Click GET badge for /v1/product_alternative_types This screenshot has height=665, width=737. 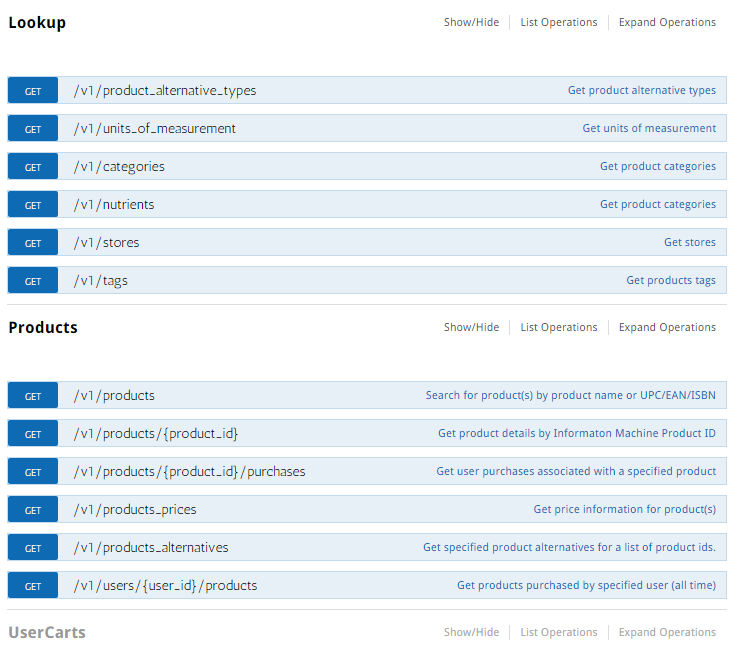33,90
